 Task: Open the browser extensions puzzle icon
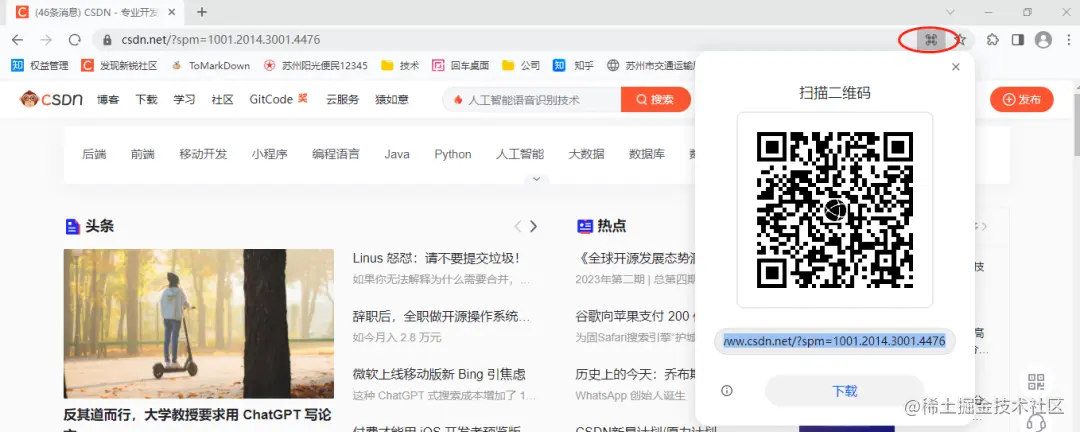[993, 40]
